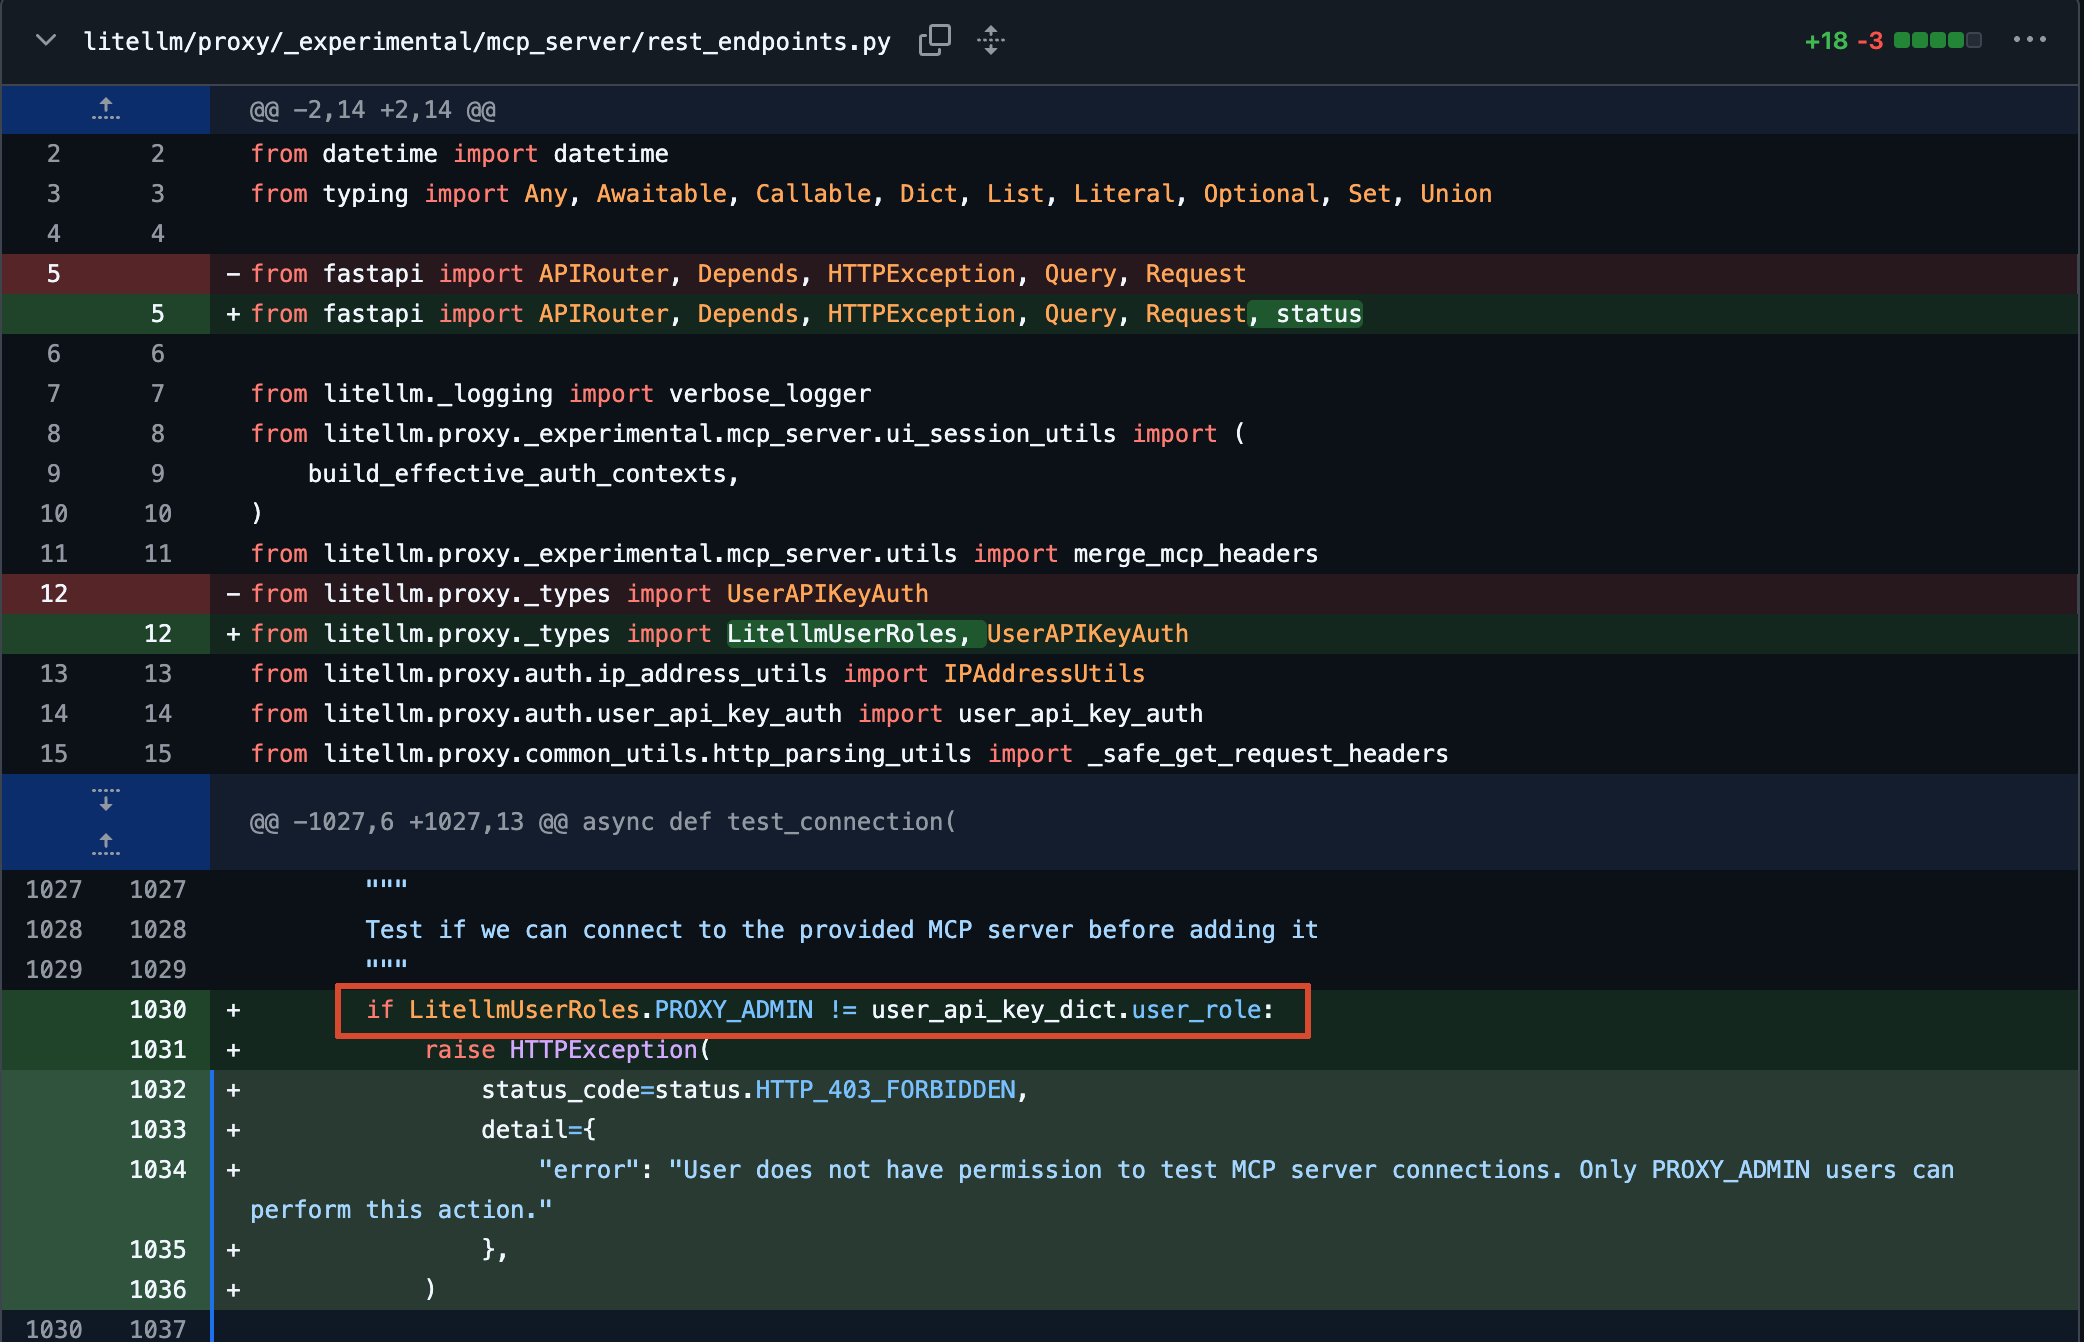This screenshot has width=2084, height=1342.
Task: Click the test_connection hunk header text
Action: (x=602, y=822)
